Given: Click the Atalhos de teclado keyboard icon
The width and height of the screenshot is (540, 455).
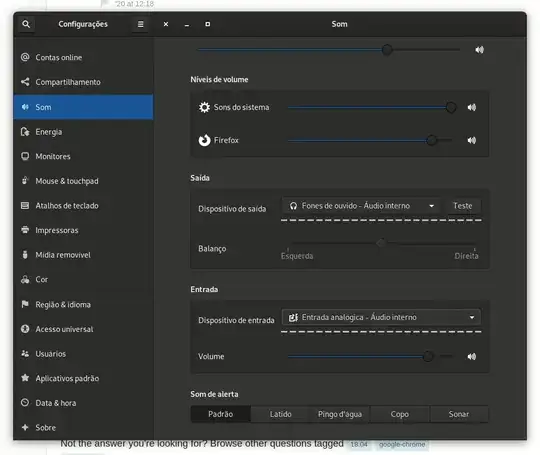Looking at the screenshot, I should coord(25,206).
